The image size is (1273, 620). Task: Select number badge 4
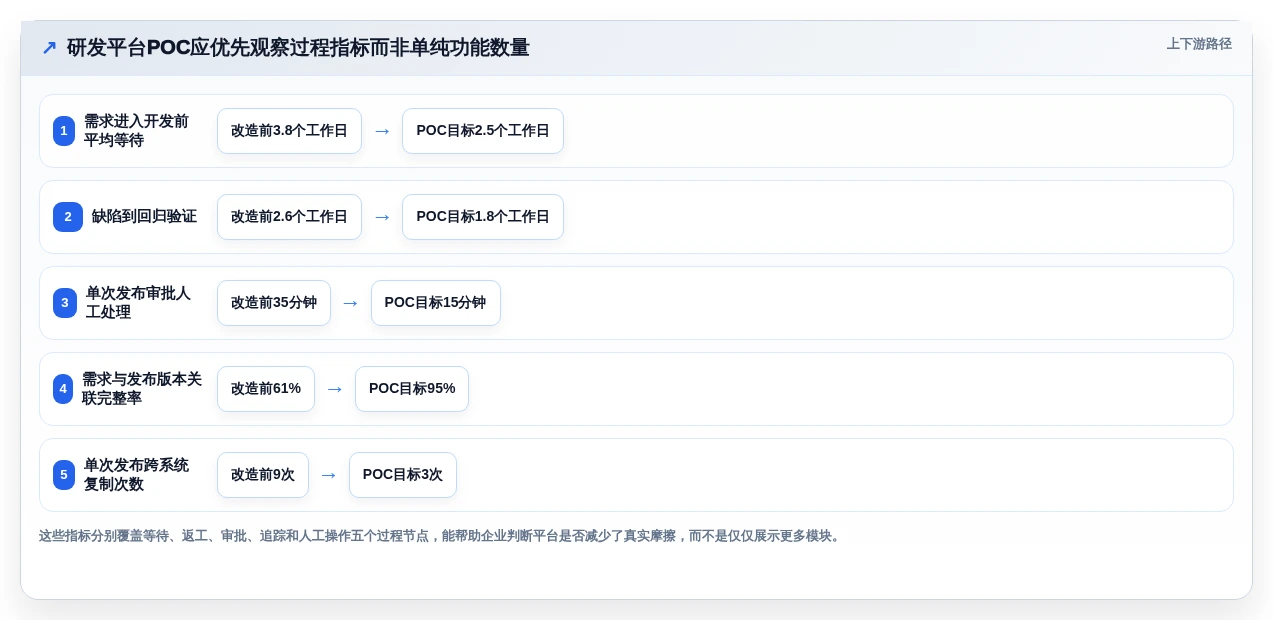pos(63,389)
